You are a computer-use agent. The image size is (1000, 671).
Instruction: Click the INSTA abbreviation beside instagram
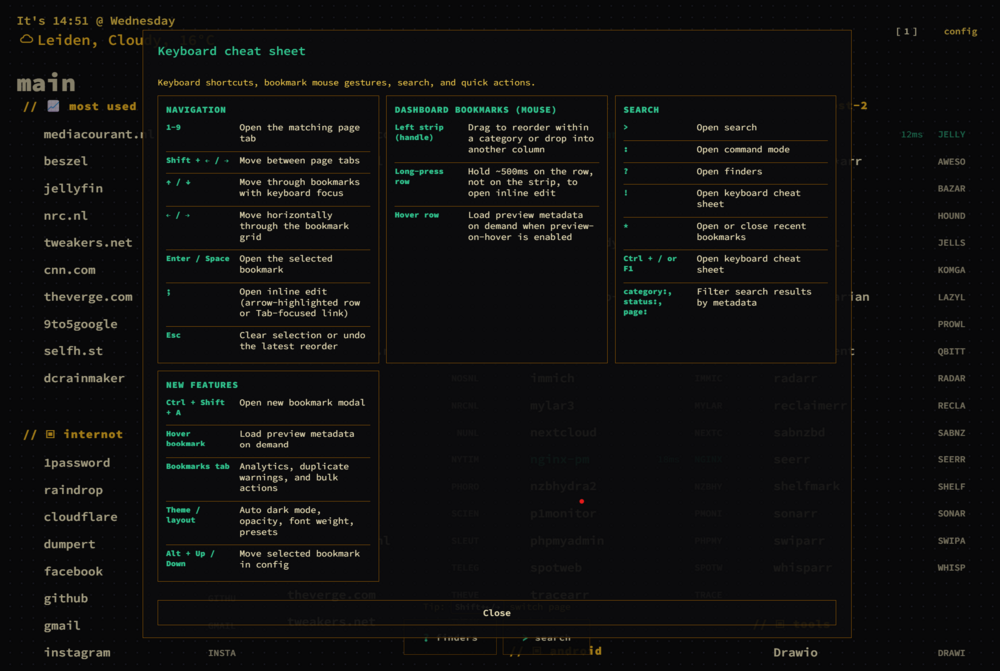pos(222,653)
